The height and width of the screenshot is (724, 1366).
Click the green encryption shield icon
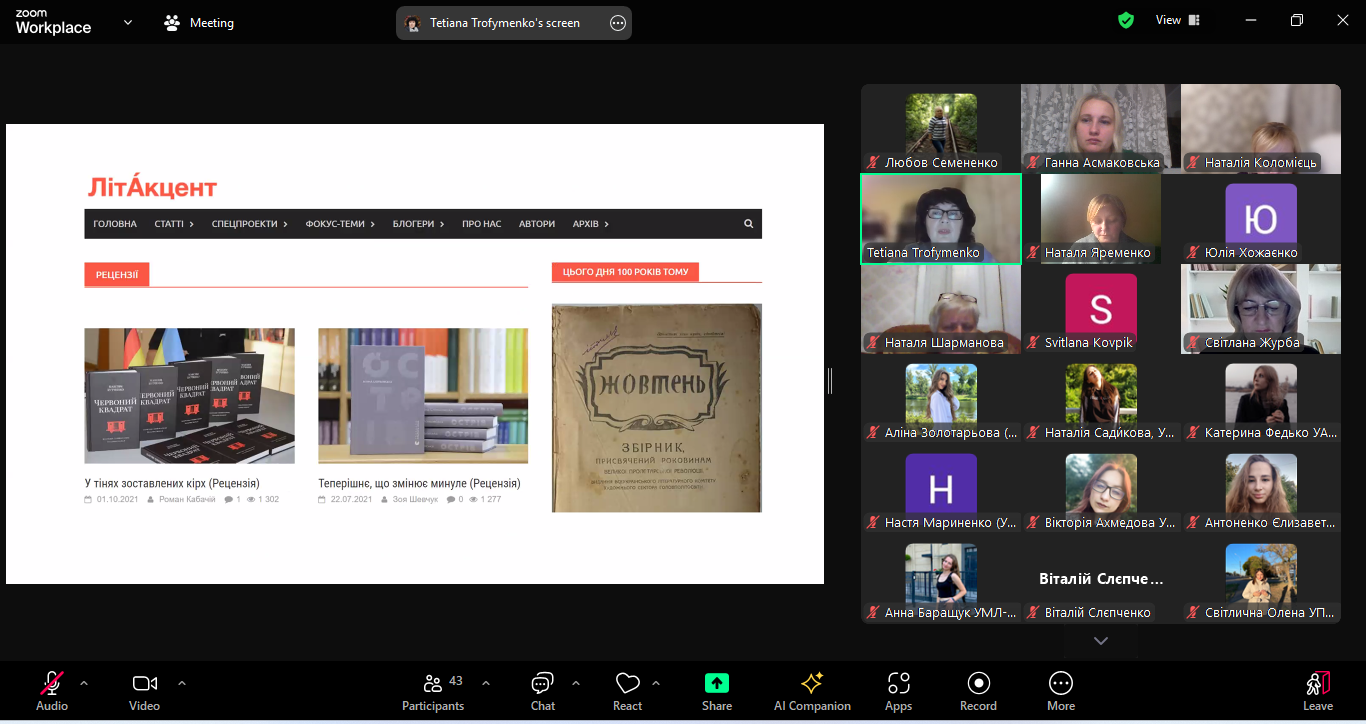[1126, 20]
